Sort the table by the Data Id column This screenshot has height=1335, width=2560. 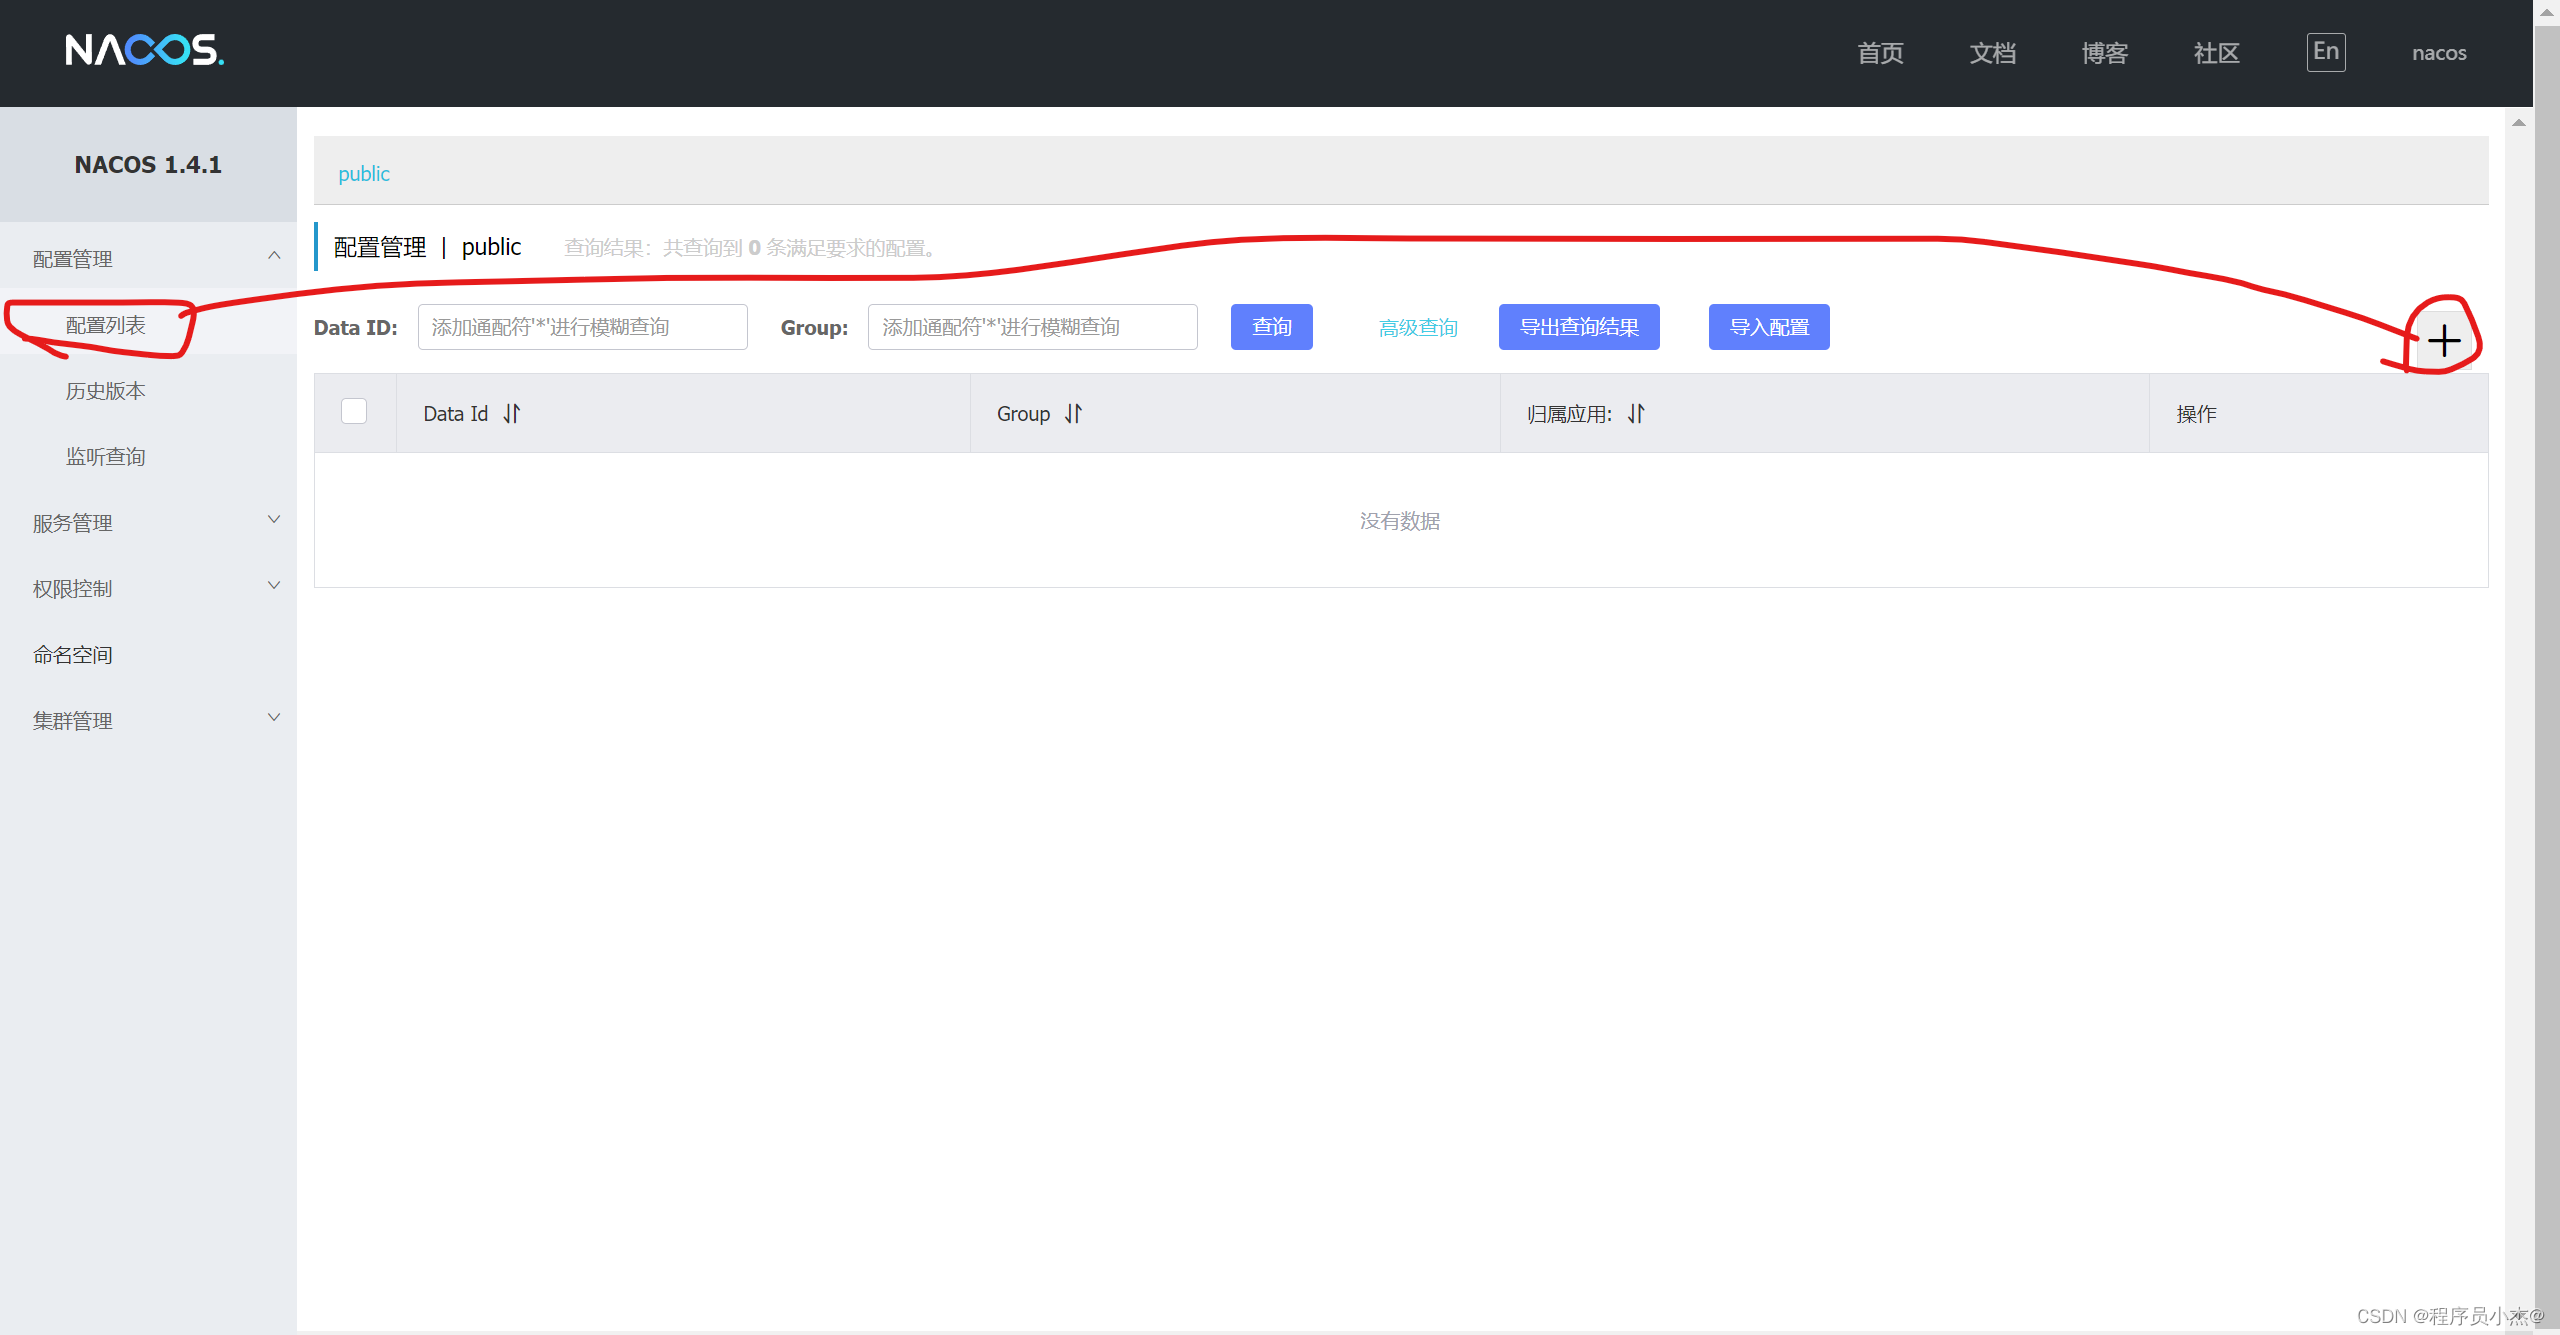pos(512,413)
